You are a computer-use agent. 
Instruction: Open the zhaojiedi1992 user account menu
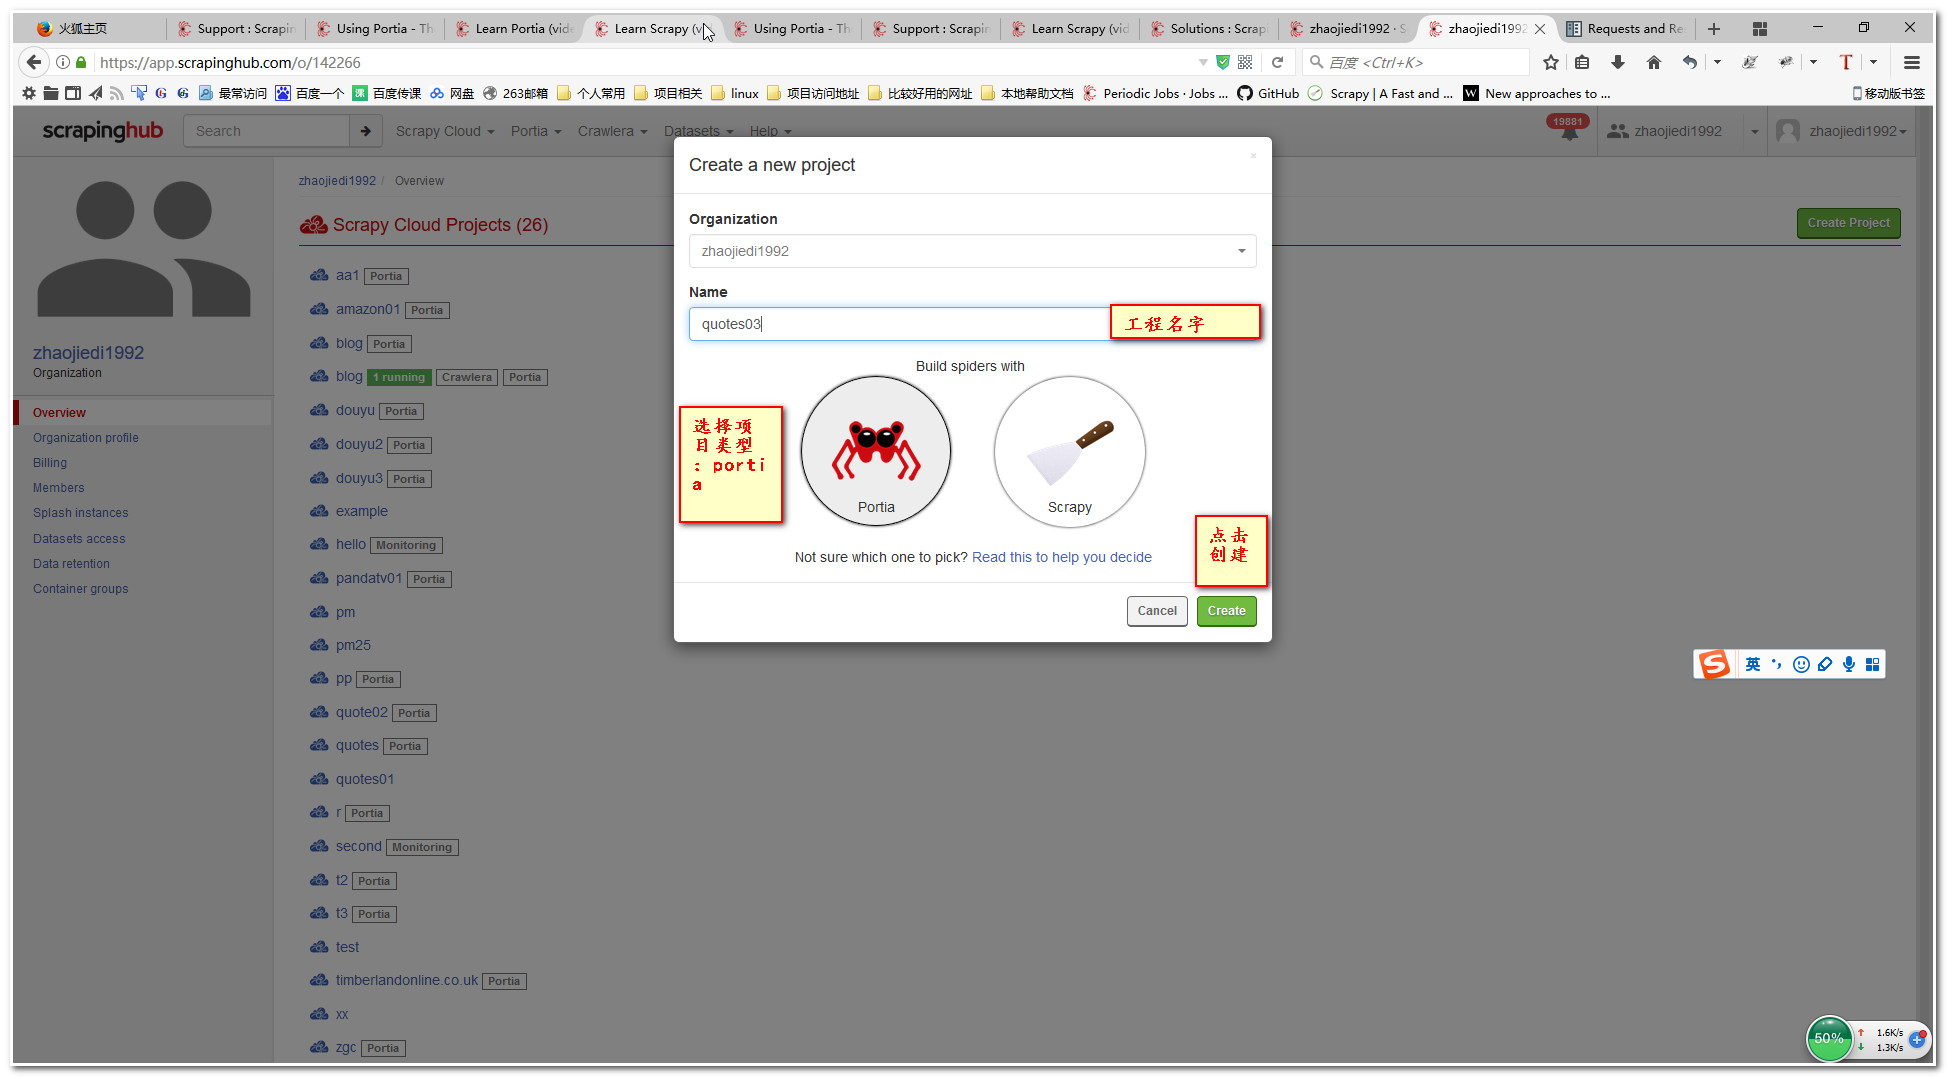tap(1842, 131)
